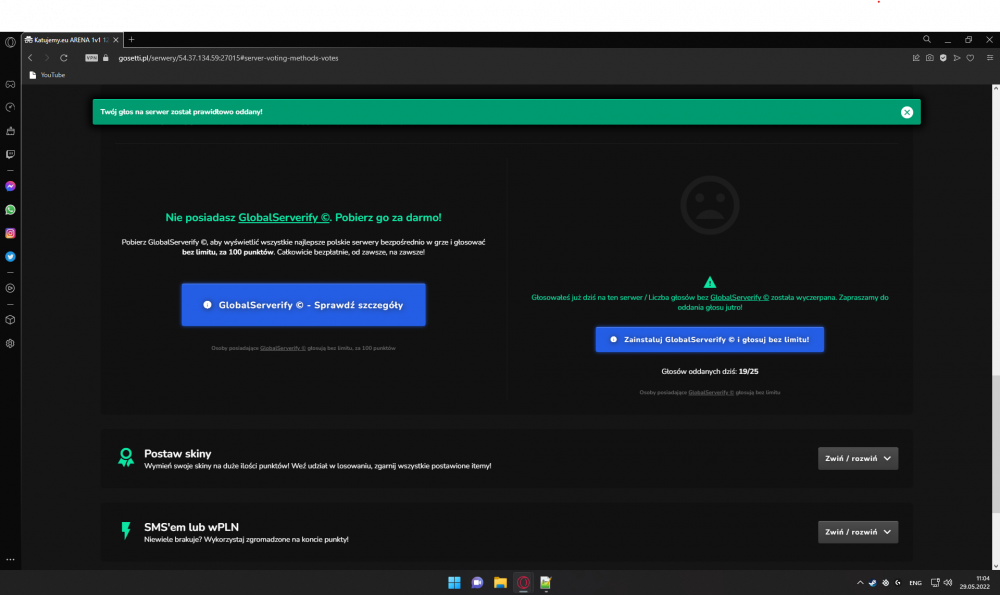
Task: Open the Opera menu logo in sidebar
Action: [x=10, y=43]
